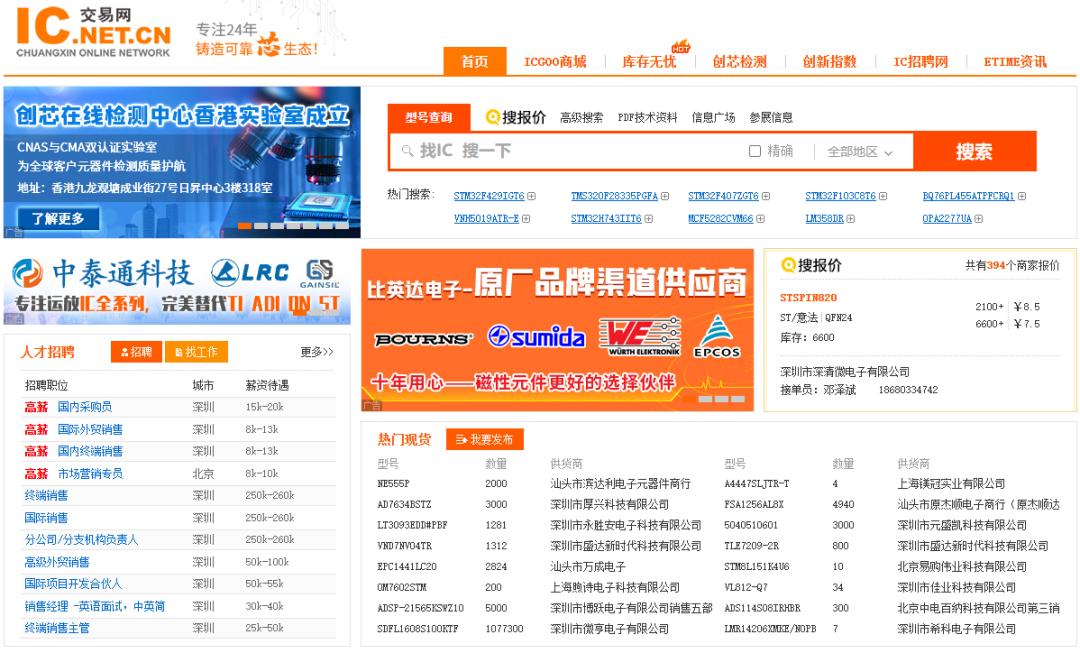Click the 搜报价 icon in quote panel
1080x653 pixels.
coord(788,265)
